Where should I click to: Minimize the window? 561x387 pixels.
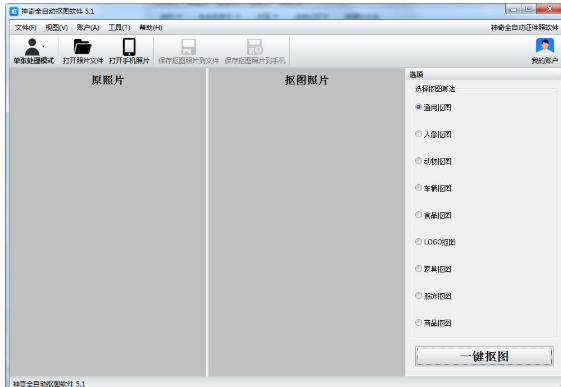(x=514, y=9)
